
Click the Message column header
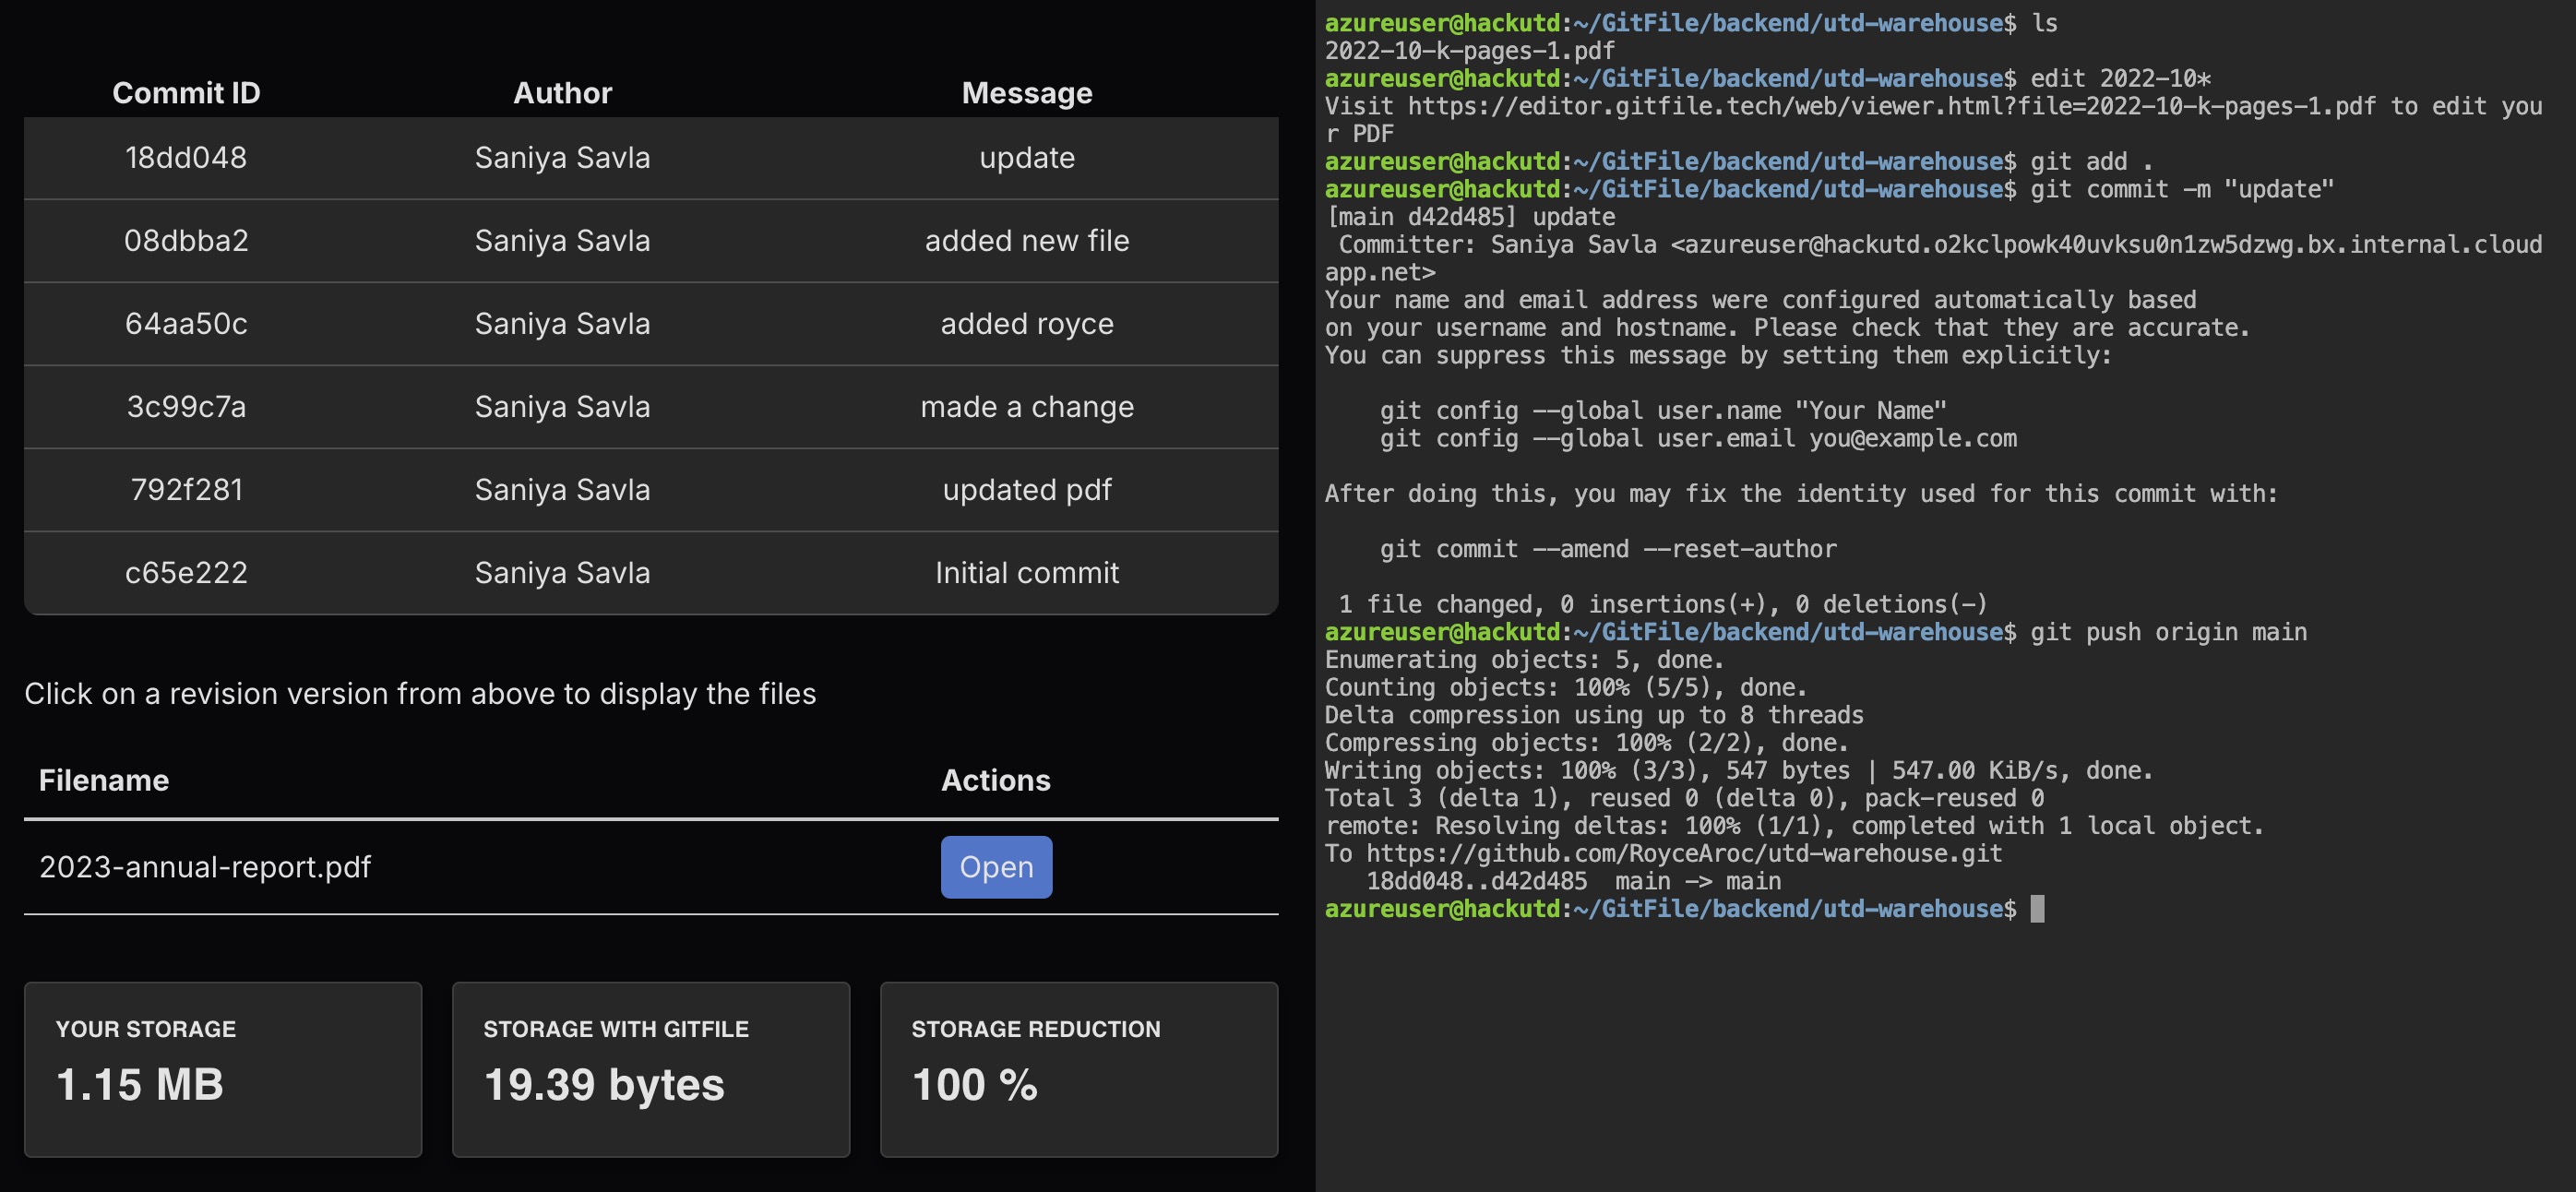tap(1026, 93)
